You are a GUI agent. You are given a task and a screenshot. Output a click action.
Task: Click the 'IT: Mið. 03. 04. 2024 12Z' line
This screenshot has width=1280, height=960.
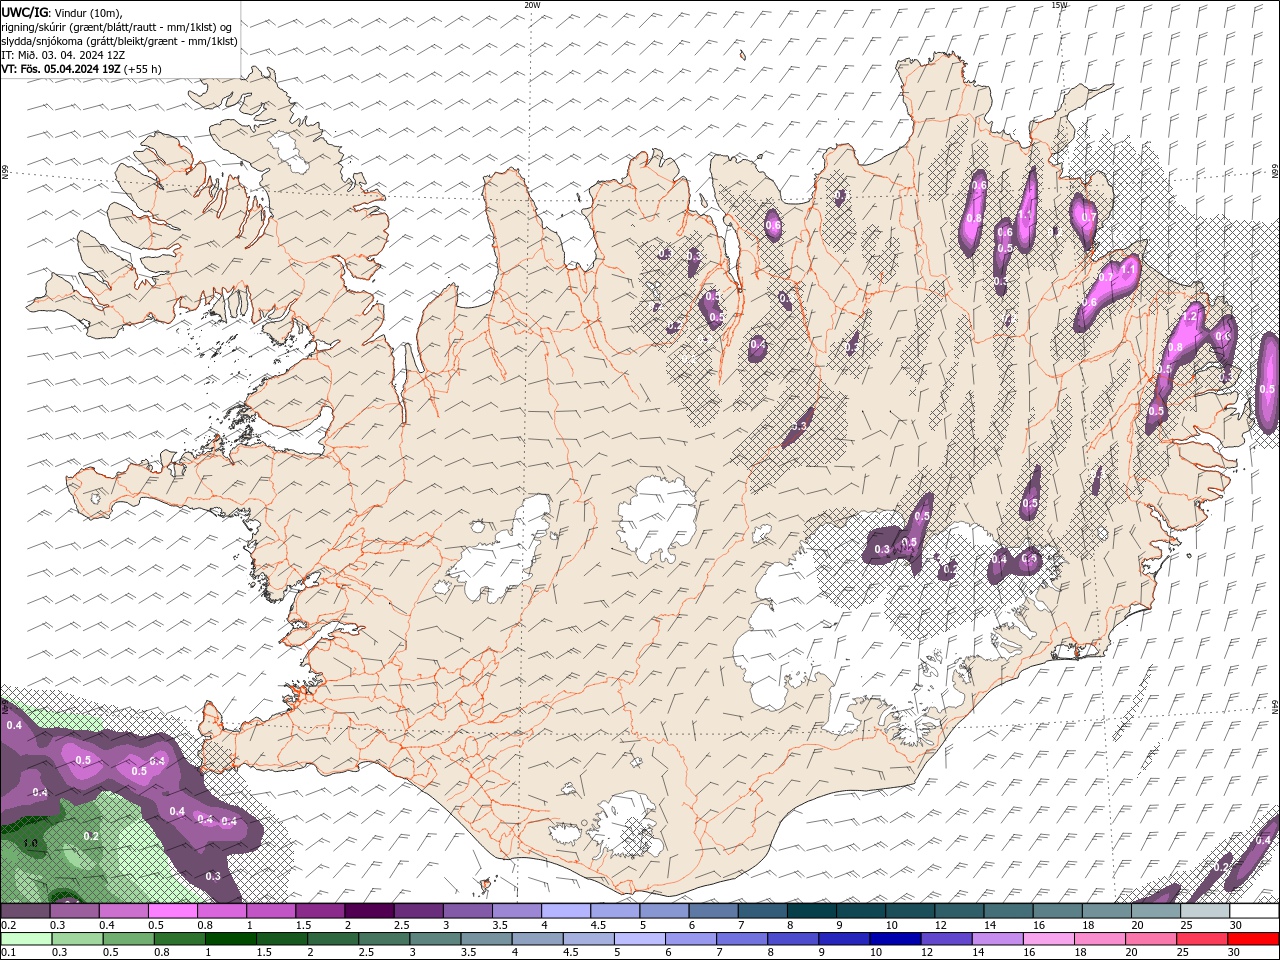point(62,55)
